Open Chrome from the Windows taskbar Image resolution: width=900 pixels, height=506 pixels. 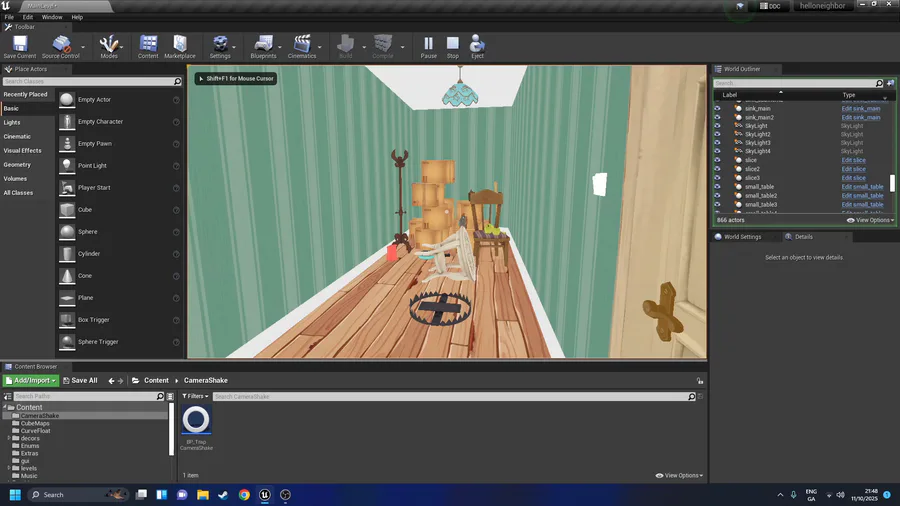coord(244,495)
